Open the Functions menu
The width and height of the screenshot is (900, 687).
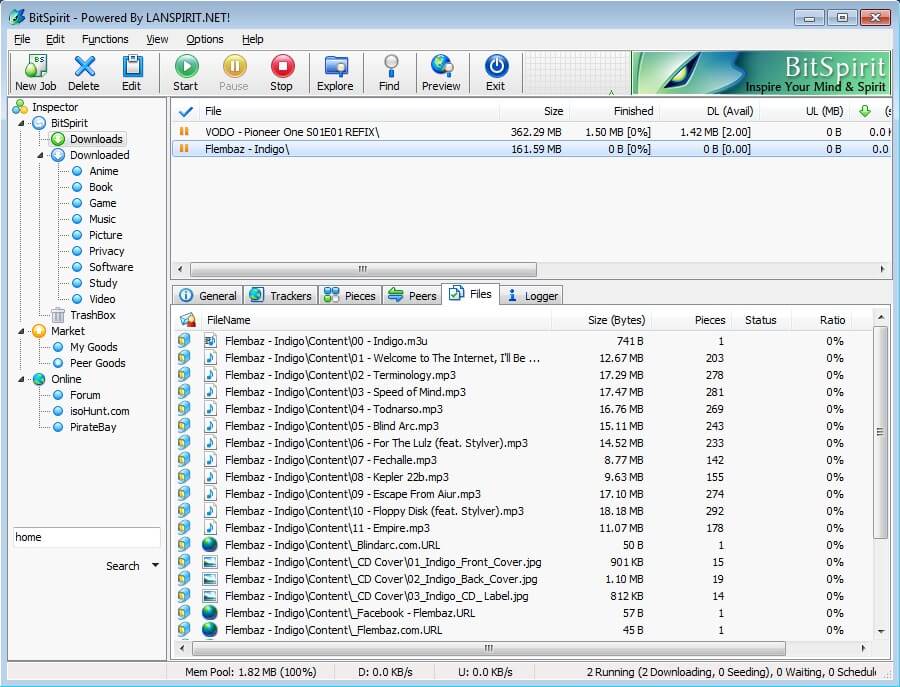pos(105,39)
